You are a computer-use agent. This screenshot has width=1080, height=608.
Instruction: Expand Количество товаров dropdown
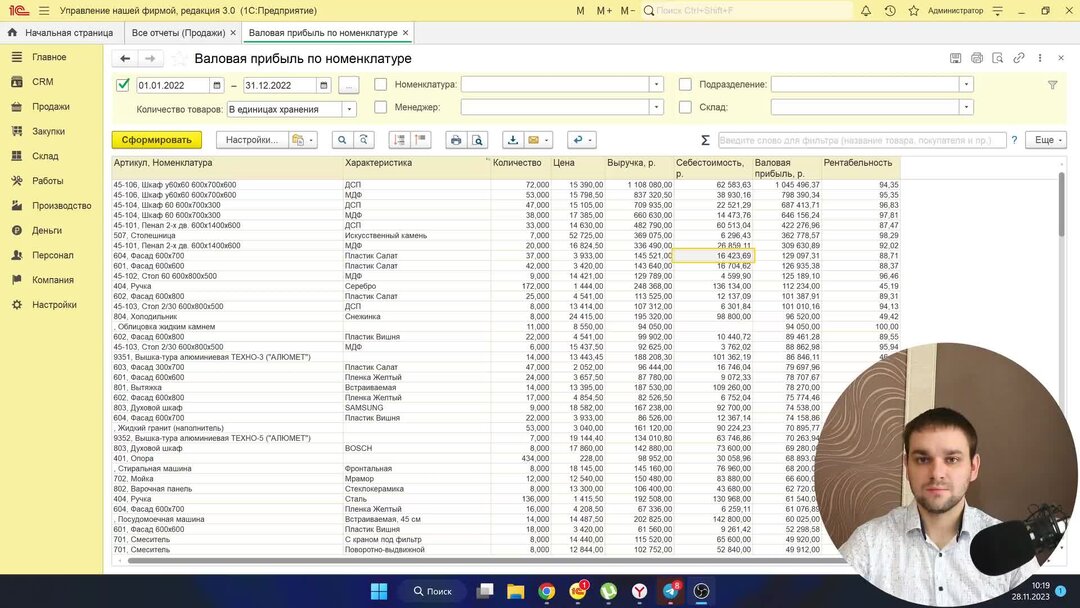click(349, 109)
